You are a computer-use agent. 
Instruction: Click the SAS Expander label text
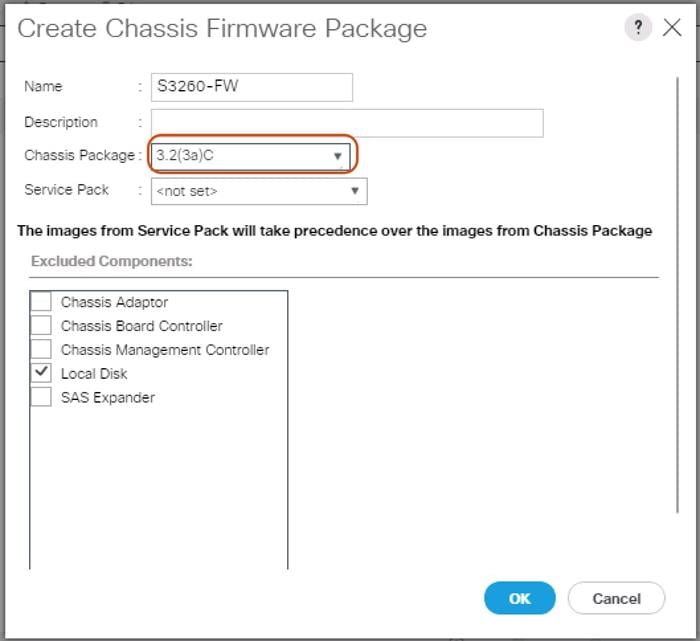(x=108, y=398)
